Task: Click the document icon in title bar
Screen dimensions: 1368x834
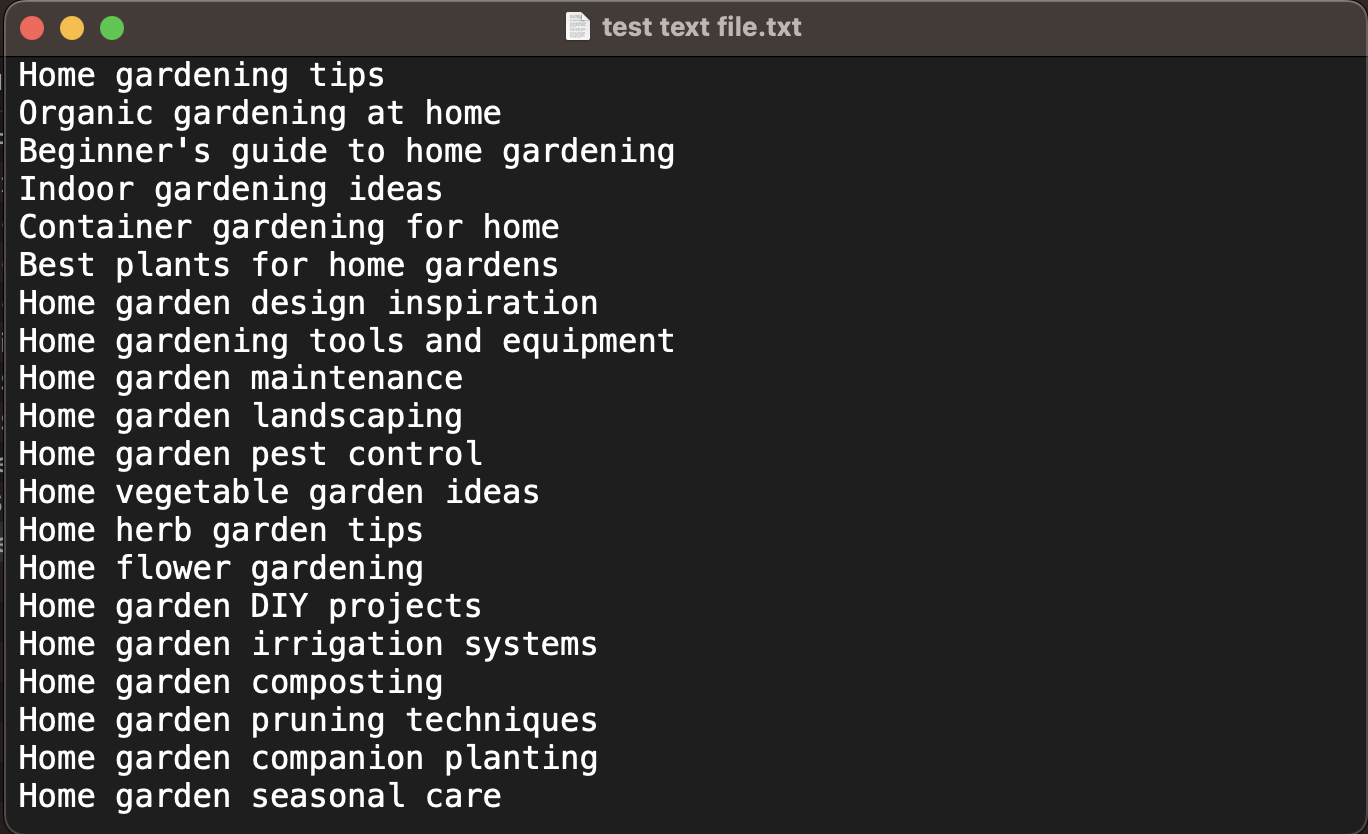Action: pos(578,27)
